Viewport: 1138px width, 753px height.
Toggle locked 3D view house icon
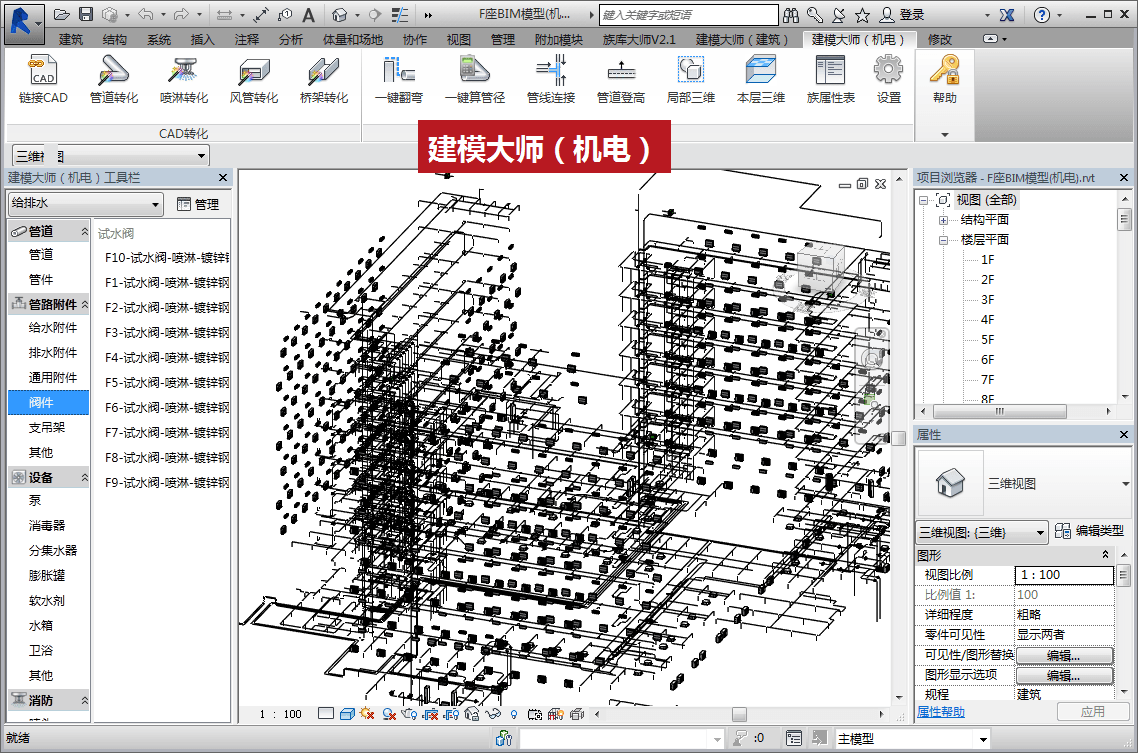point(472,714)
